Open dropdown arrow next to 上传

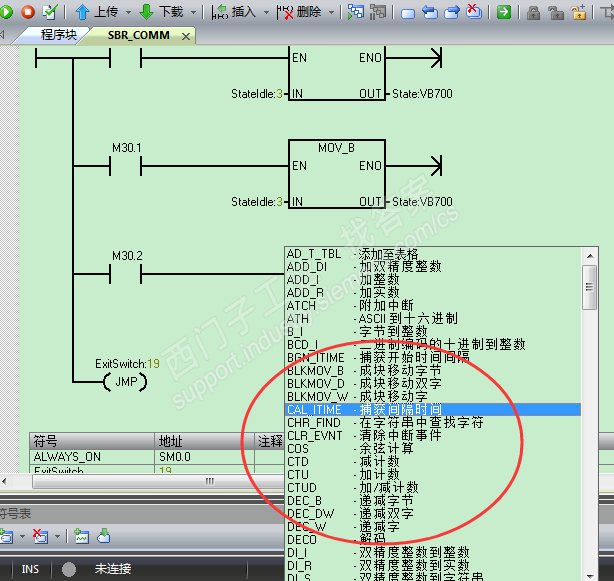click(x=128, y=13)
